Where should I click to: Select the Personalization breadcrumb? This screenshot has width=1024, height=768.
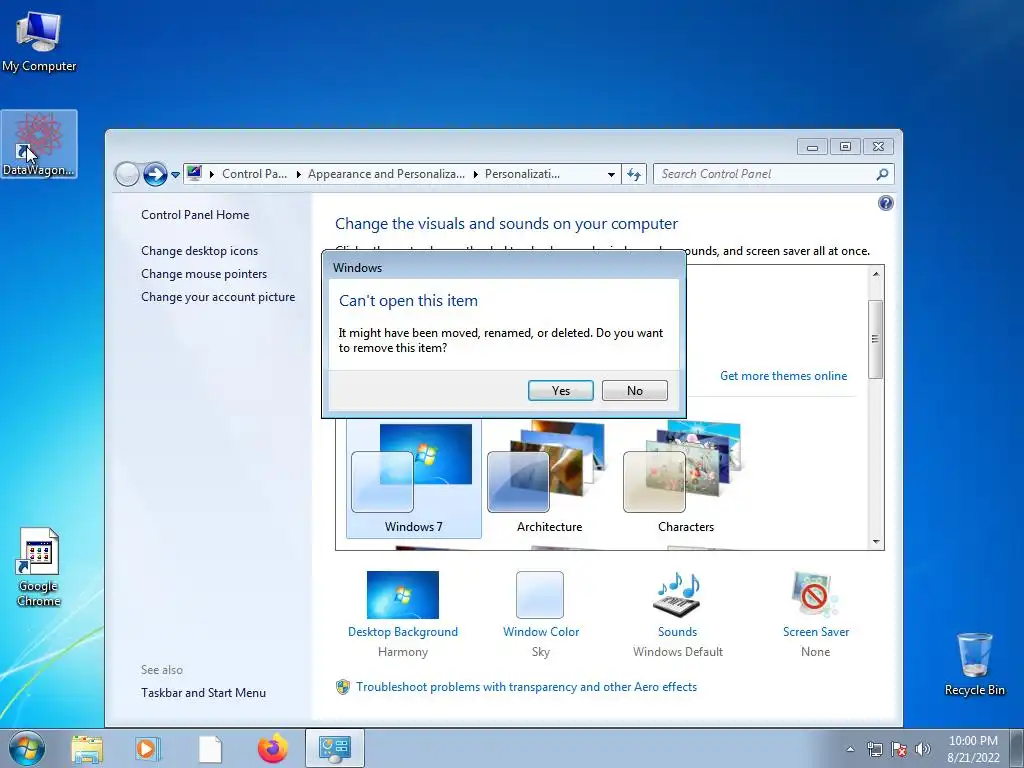click(522, 174)
